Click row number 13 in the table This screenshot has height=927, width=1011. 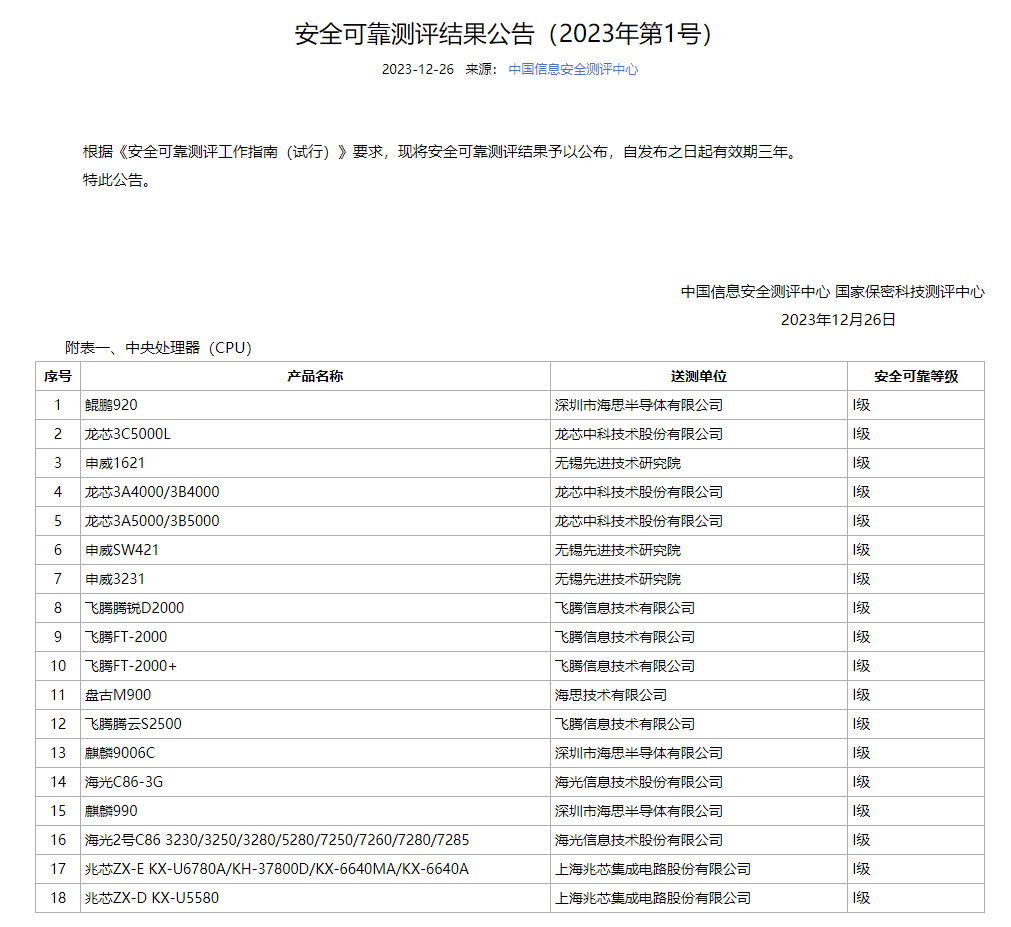tap(58, 754)
